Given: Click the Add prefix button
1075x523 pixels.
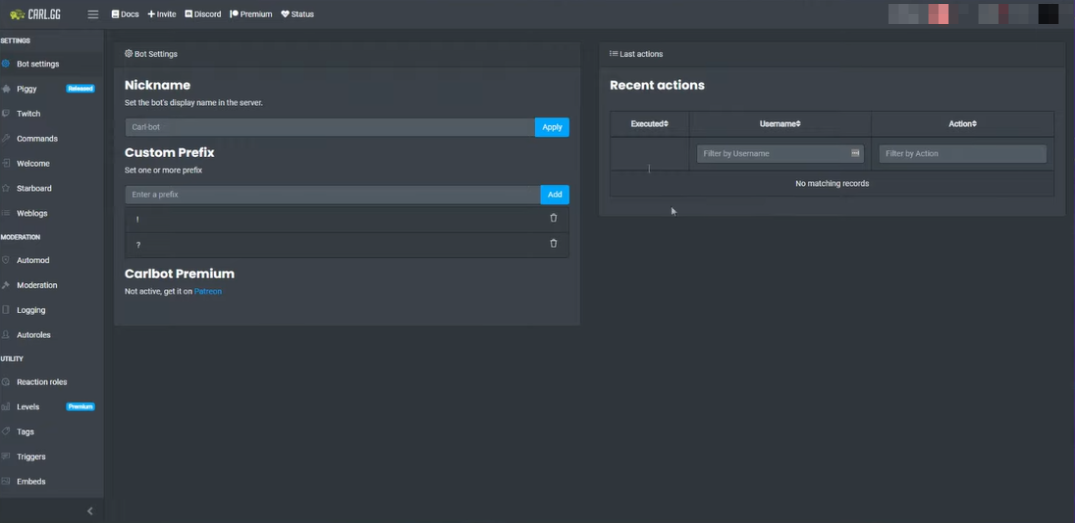Looking at the screenshot, I should (555, 195).
